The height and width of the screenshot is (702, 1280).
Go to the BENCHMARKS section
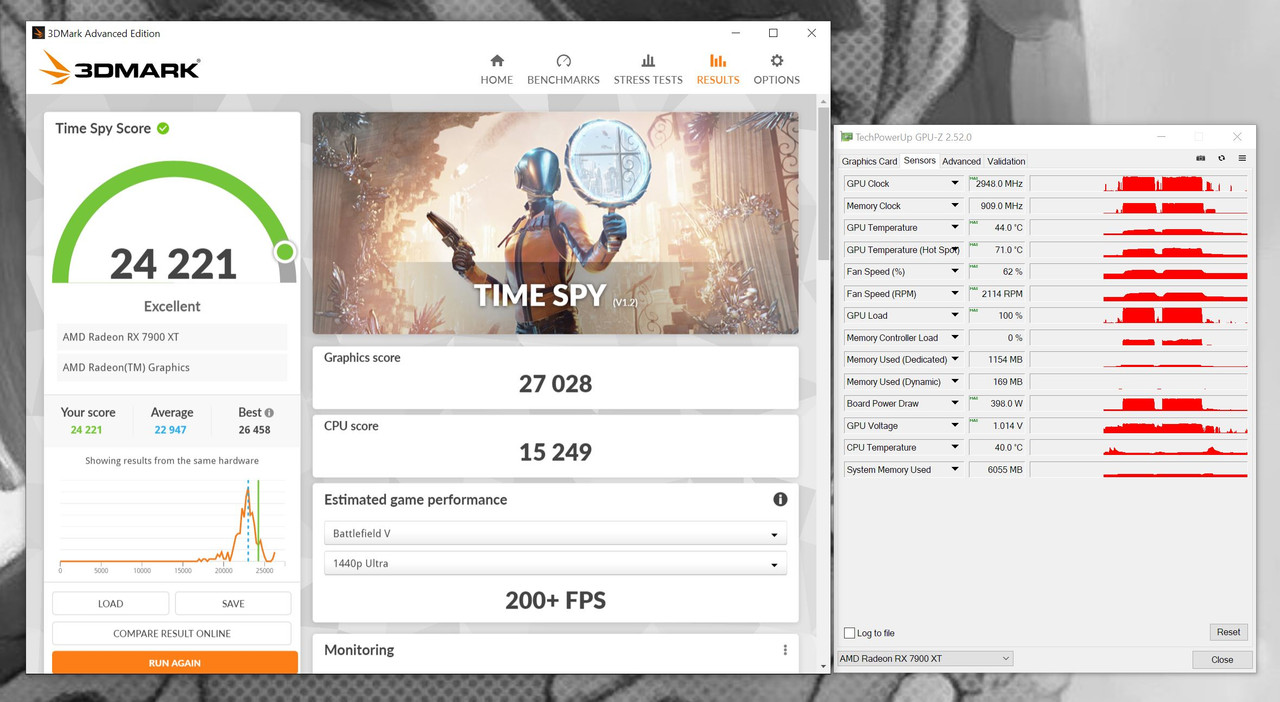tap(563, 70)
